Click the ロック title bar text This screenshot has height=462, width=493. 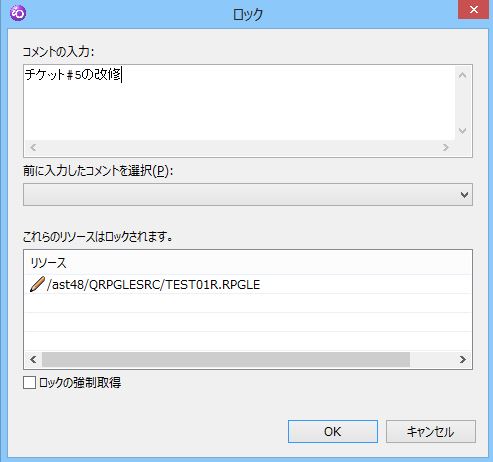[x=248, y=14]
